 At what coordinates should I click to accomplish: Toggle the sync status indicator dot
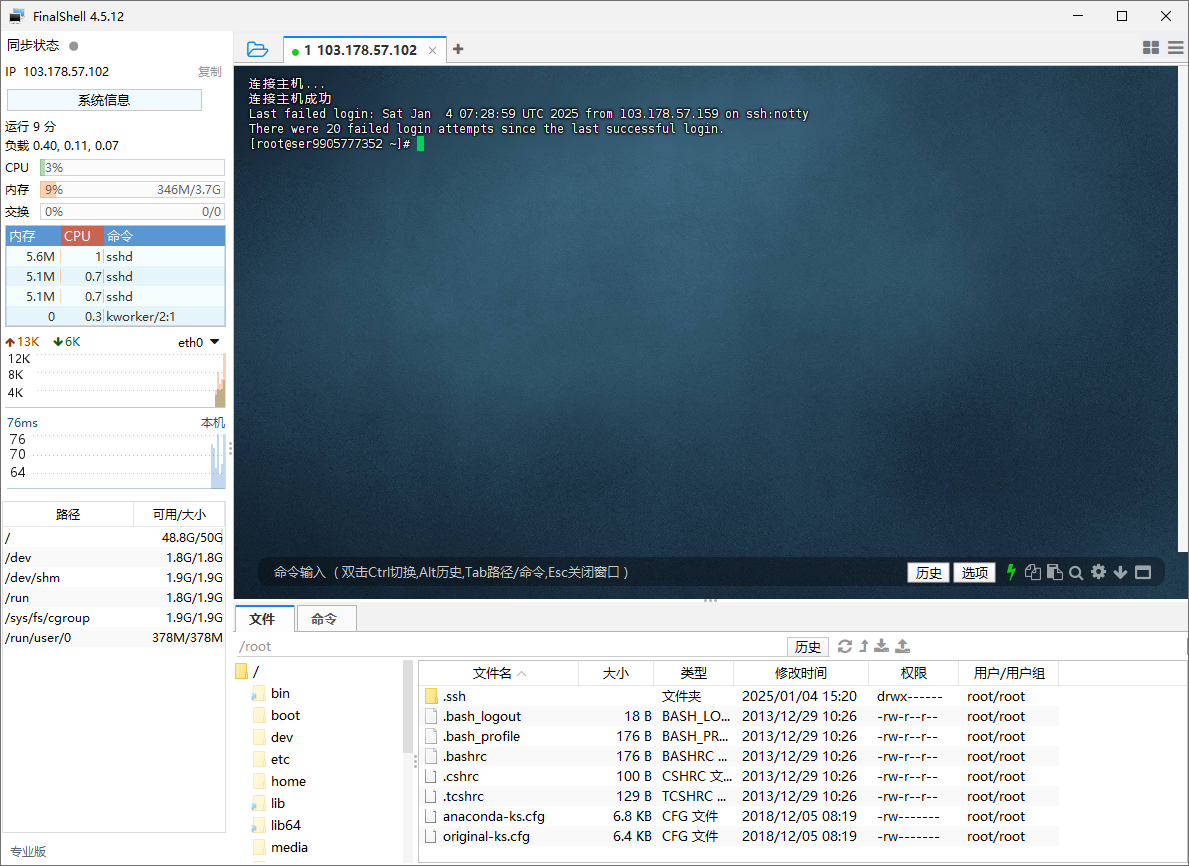tap(74, 46)
